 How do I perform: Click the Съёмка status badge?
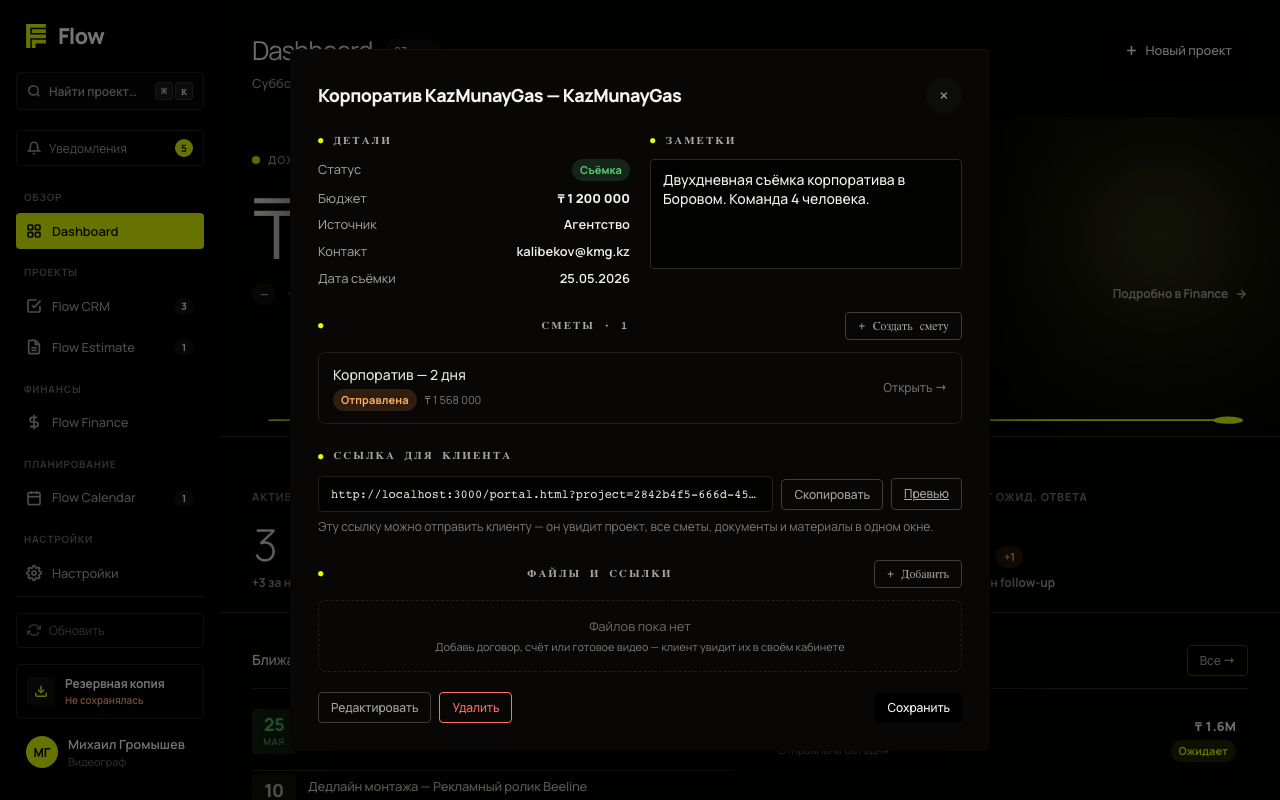tap(601, 170)
